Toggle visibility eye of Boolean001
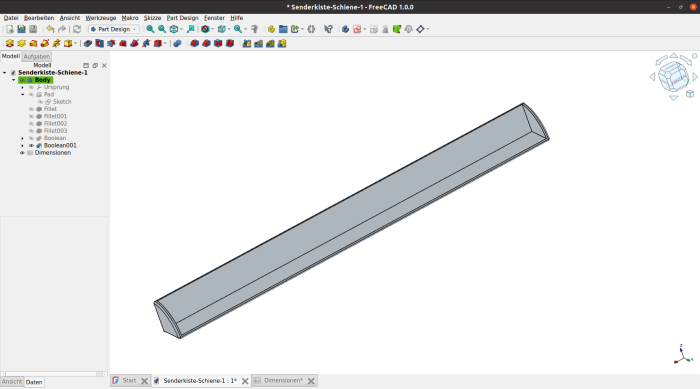This screenshot has width=700, height=389. pyautogui.click(x=31, y=146)
